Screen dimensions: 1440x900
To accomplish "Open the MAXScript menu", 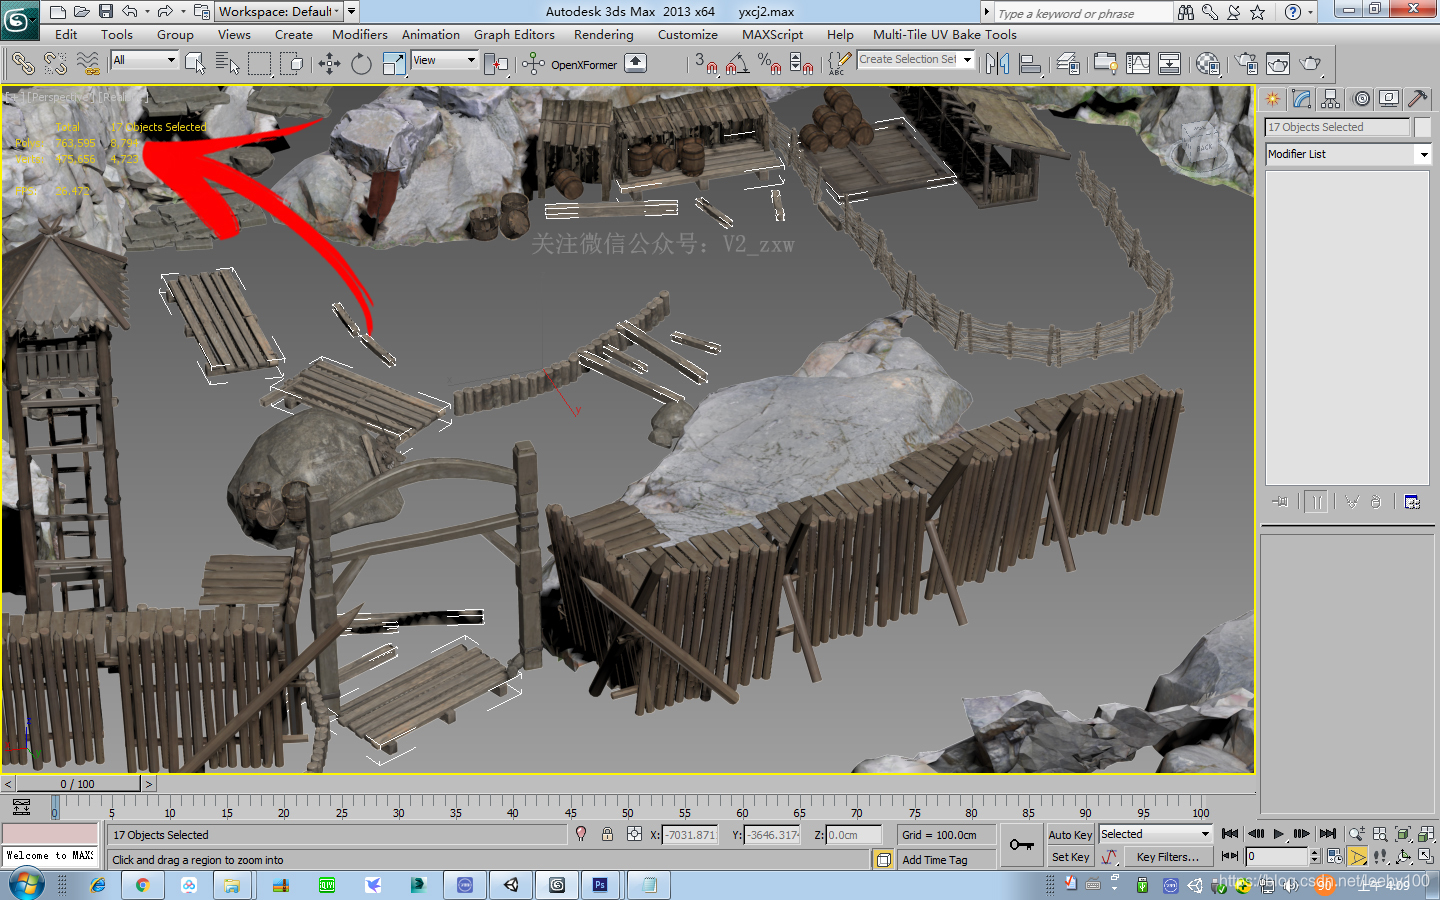I will click(772, 34).
